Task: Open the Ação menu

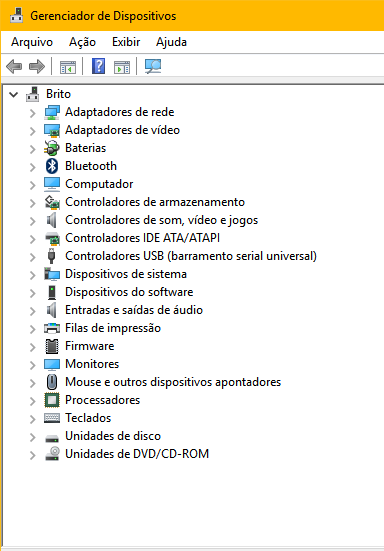Action: click(x=82, y=42)
